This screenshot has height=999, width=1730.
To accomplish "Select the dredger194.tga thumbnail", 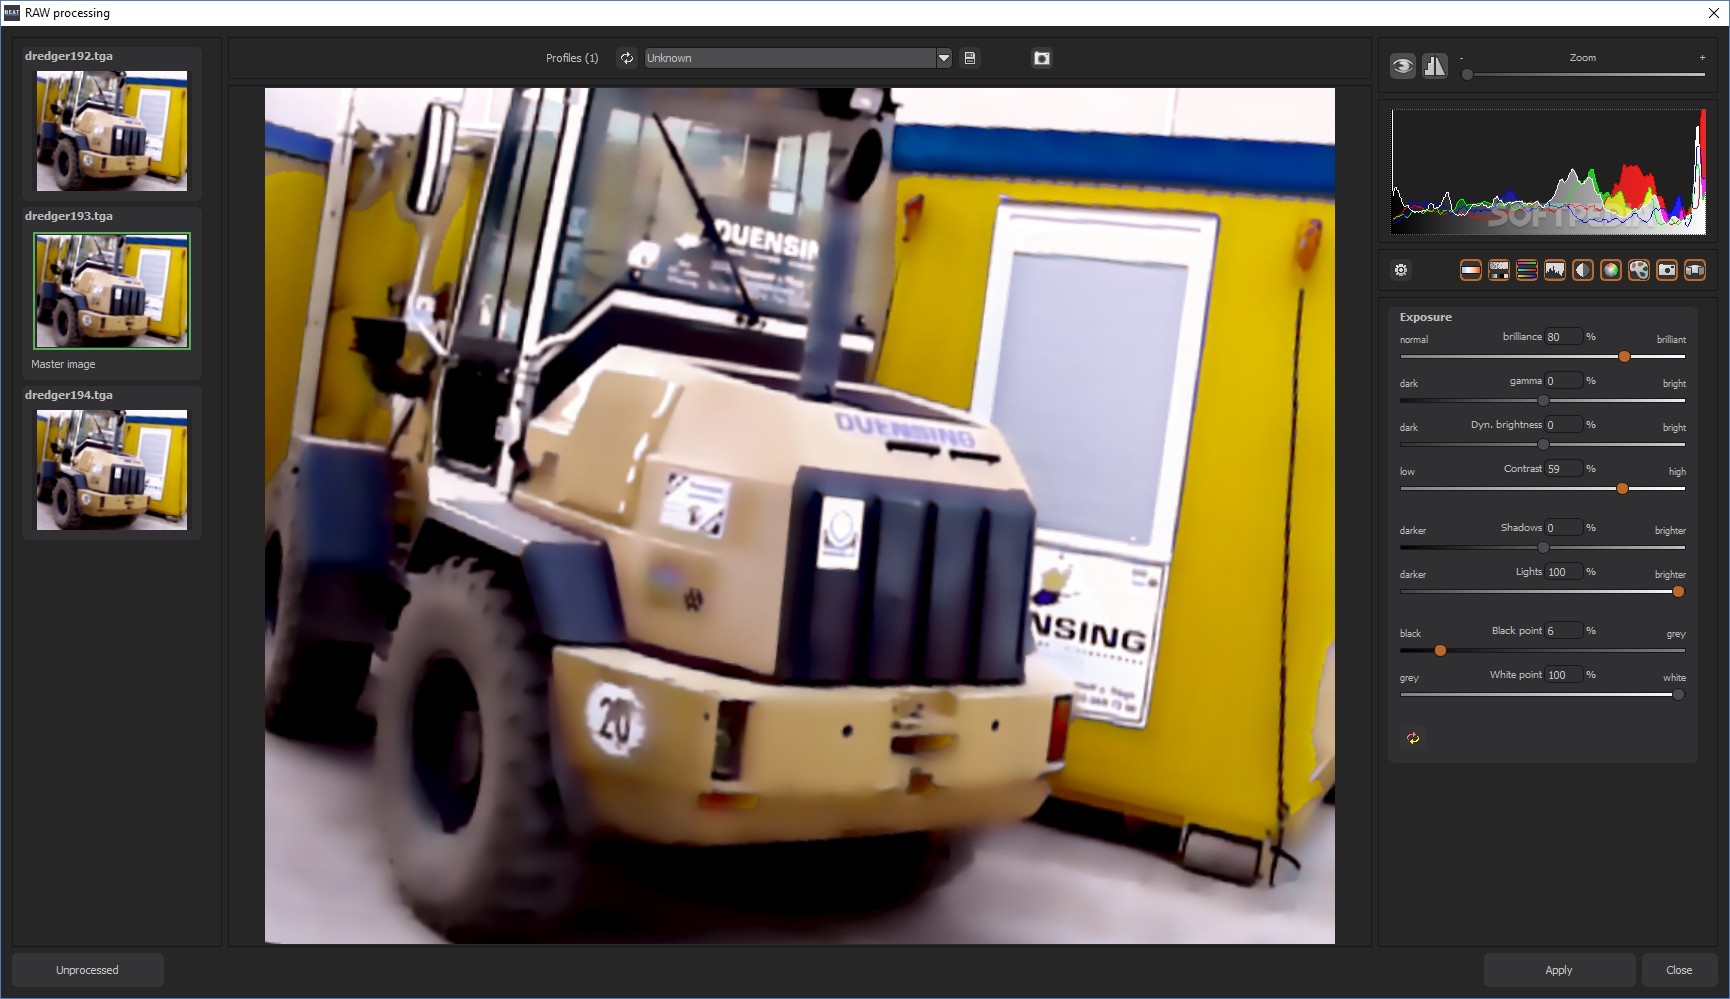I will (112, 470).
